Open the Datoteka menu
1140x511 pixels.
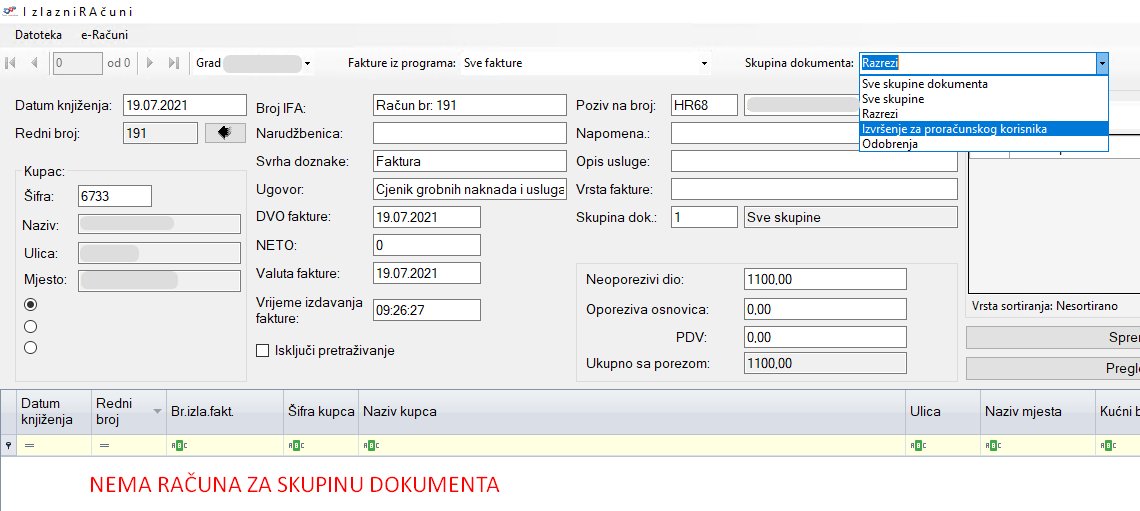tap(39, 34)
